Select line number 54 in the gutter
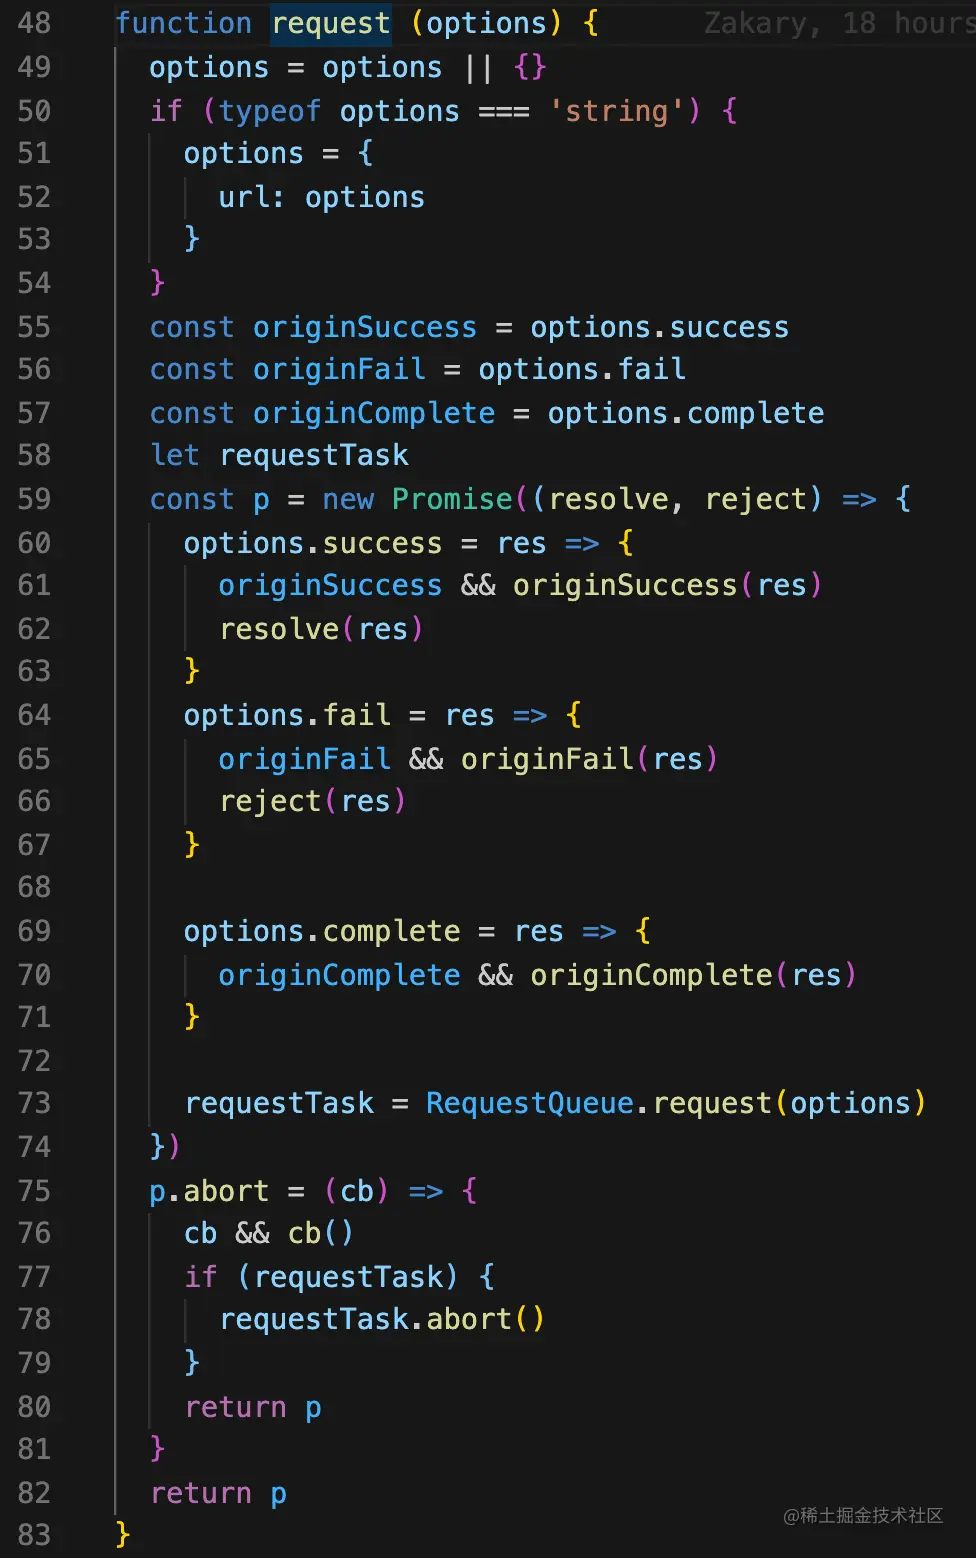Image resolution: width=976 pixels, height=1558 pixels. click(x=34, y=283)
